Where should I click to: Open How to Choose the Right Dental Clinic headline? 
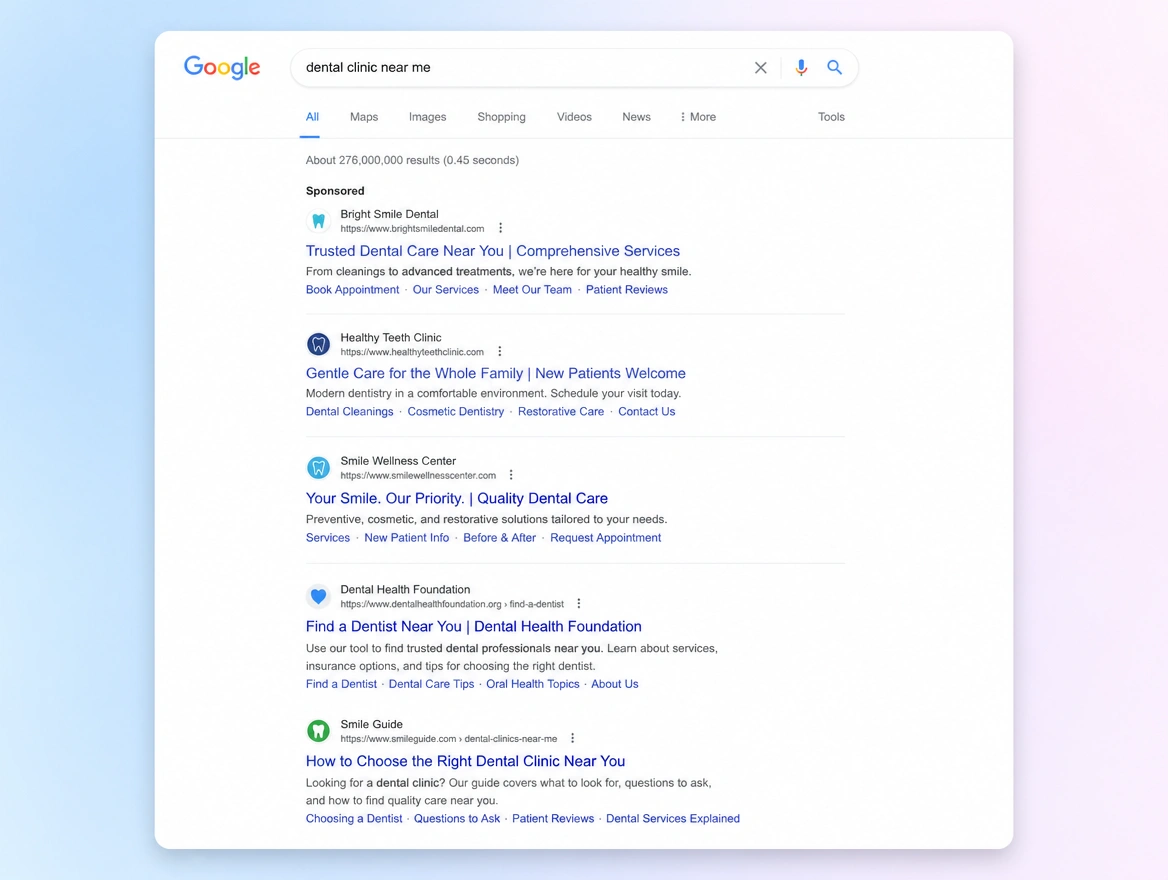coord(465,762)
